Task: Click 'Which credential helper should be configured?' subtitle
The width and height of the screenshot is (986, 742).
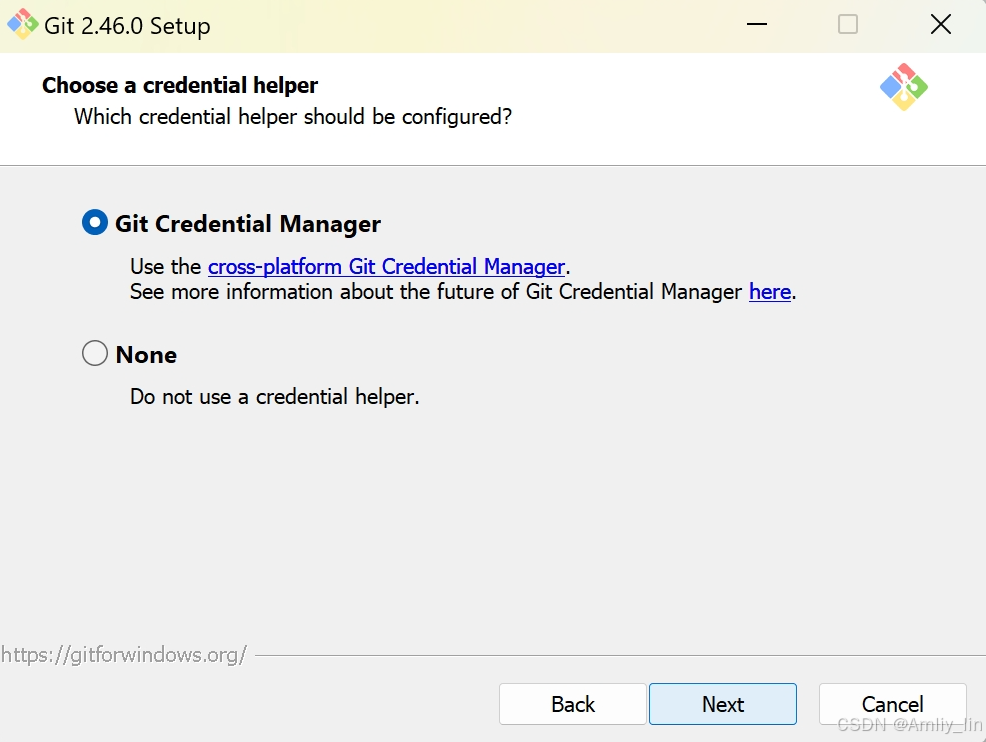Action: [293, 117]
